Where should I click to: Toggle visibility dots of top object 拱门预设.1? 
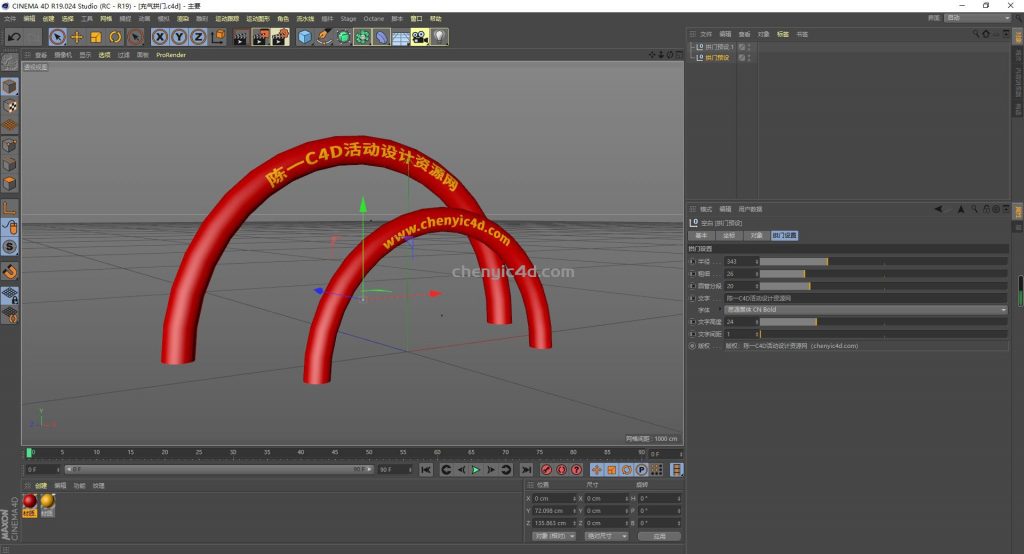pyautogui.click(x=748, y=47)
